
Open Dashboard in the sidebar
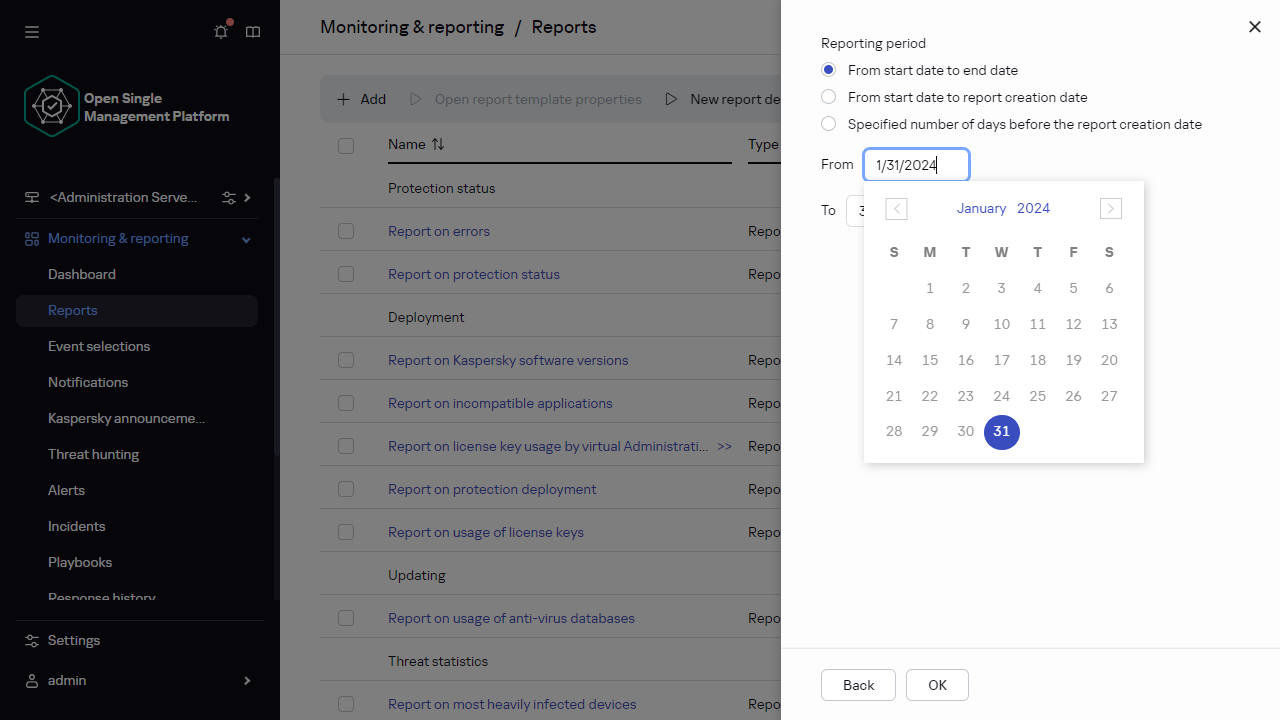82,274
